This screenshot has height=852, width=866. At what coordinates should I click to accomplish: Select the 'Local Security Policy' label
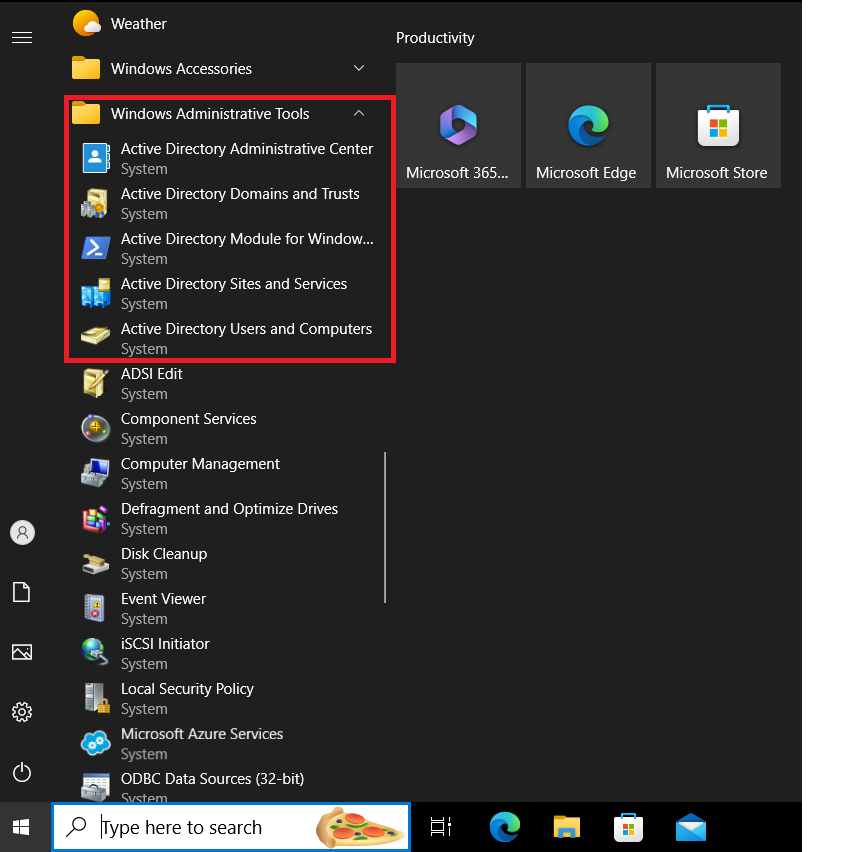tap(187, 689)
